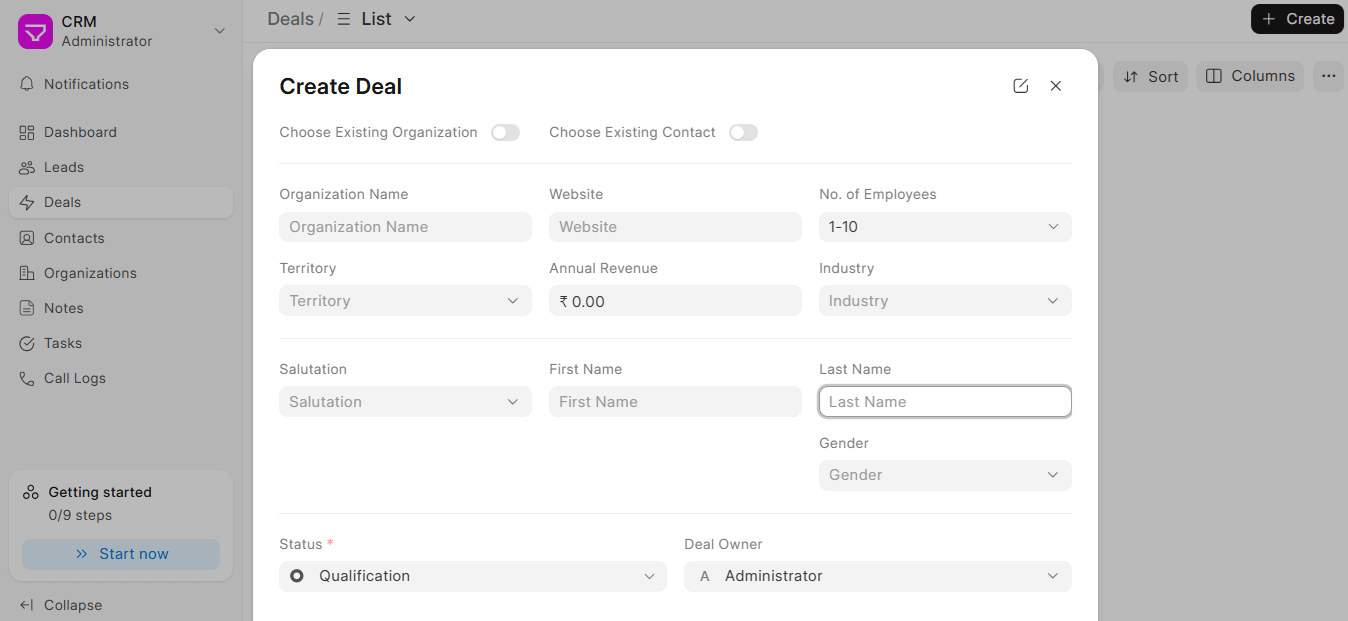
Task: Close the Create Deal dialog
Action: [1055, 86]
